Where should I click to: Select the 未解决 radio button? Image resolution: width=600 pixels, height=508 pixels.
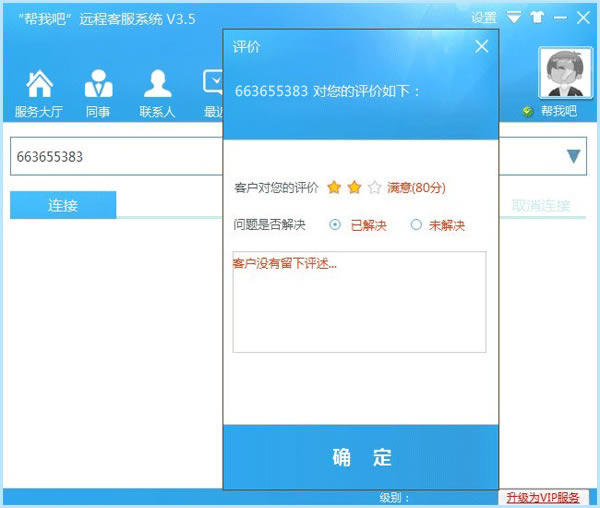tap(416, 225)
